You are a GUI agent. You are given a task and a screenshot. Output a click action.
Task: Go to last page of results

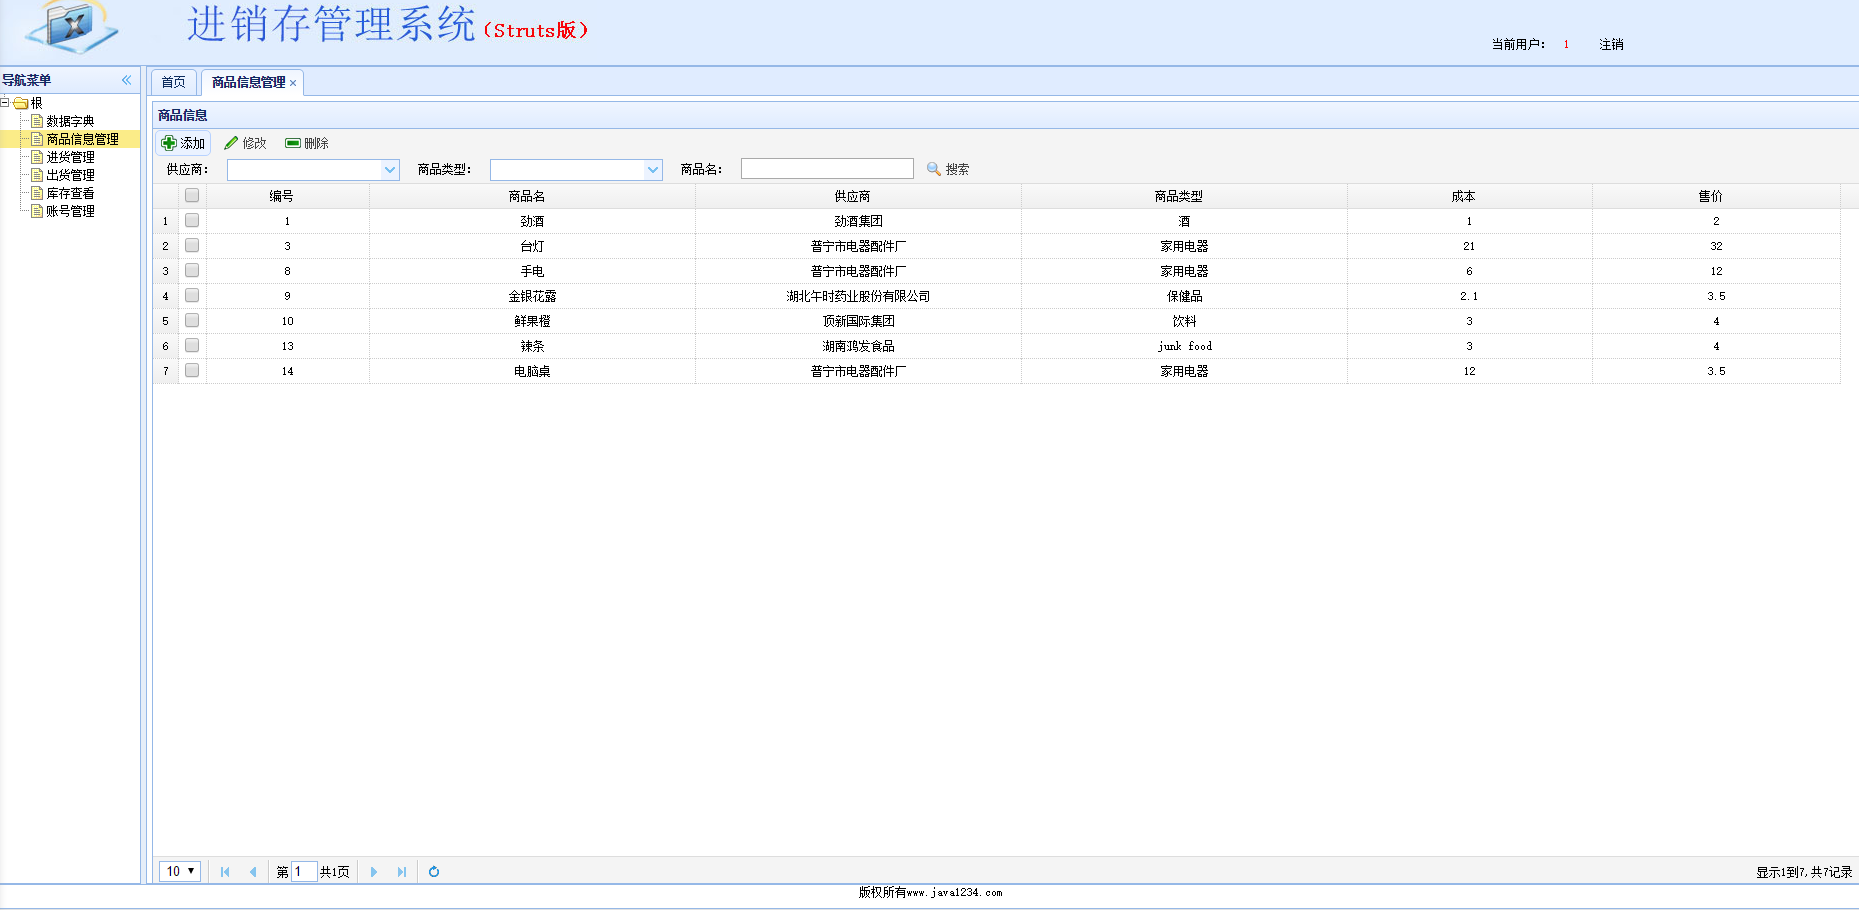(x=402, y=872)
